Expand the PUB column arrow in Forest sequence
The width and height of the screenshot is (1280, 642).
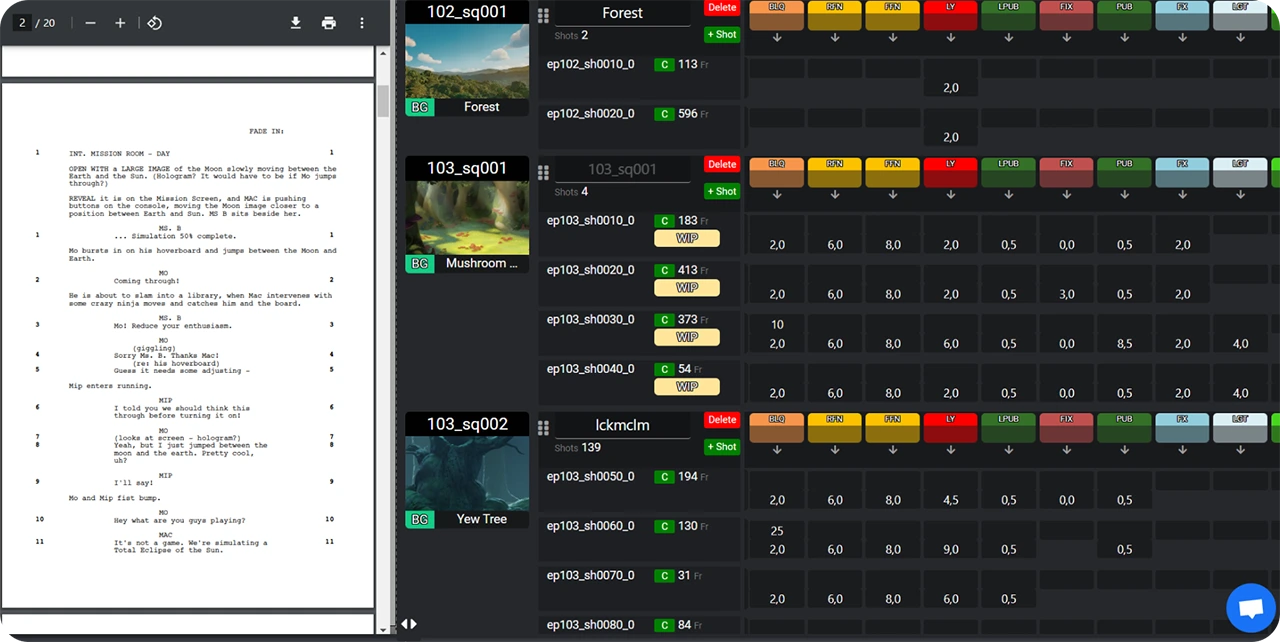tap(1125, 38)
